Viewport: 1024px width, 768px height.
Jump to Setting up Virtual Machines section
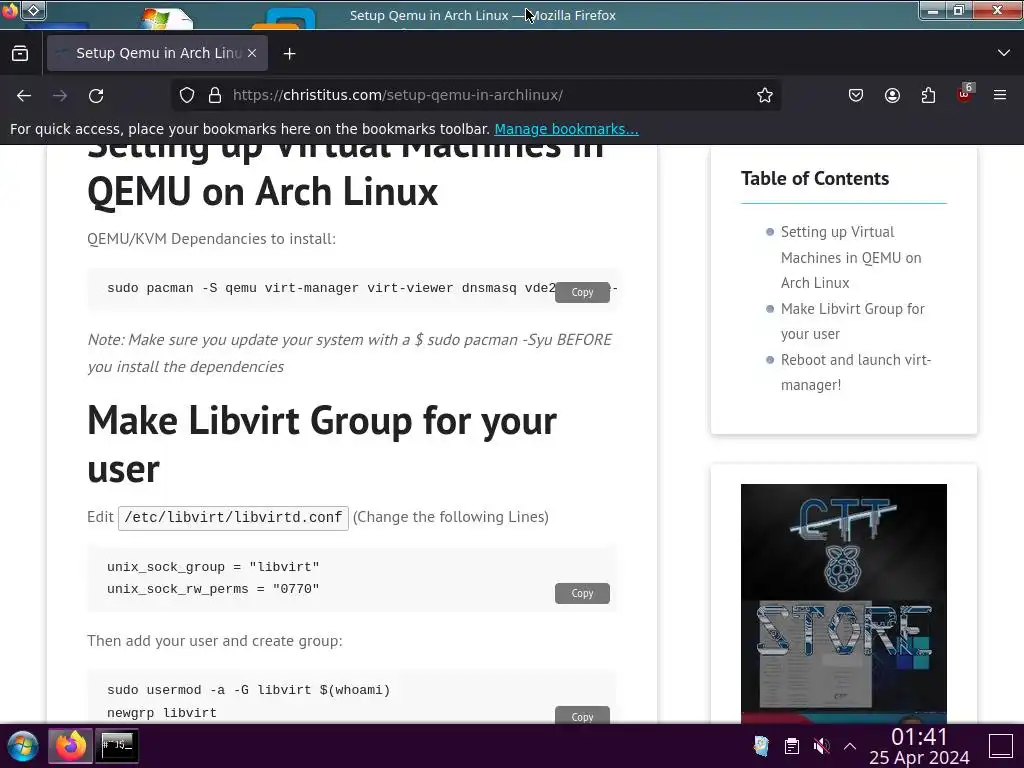pos(850,257)
